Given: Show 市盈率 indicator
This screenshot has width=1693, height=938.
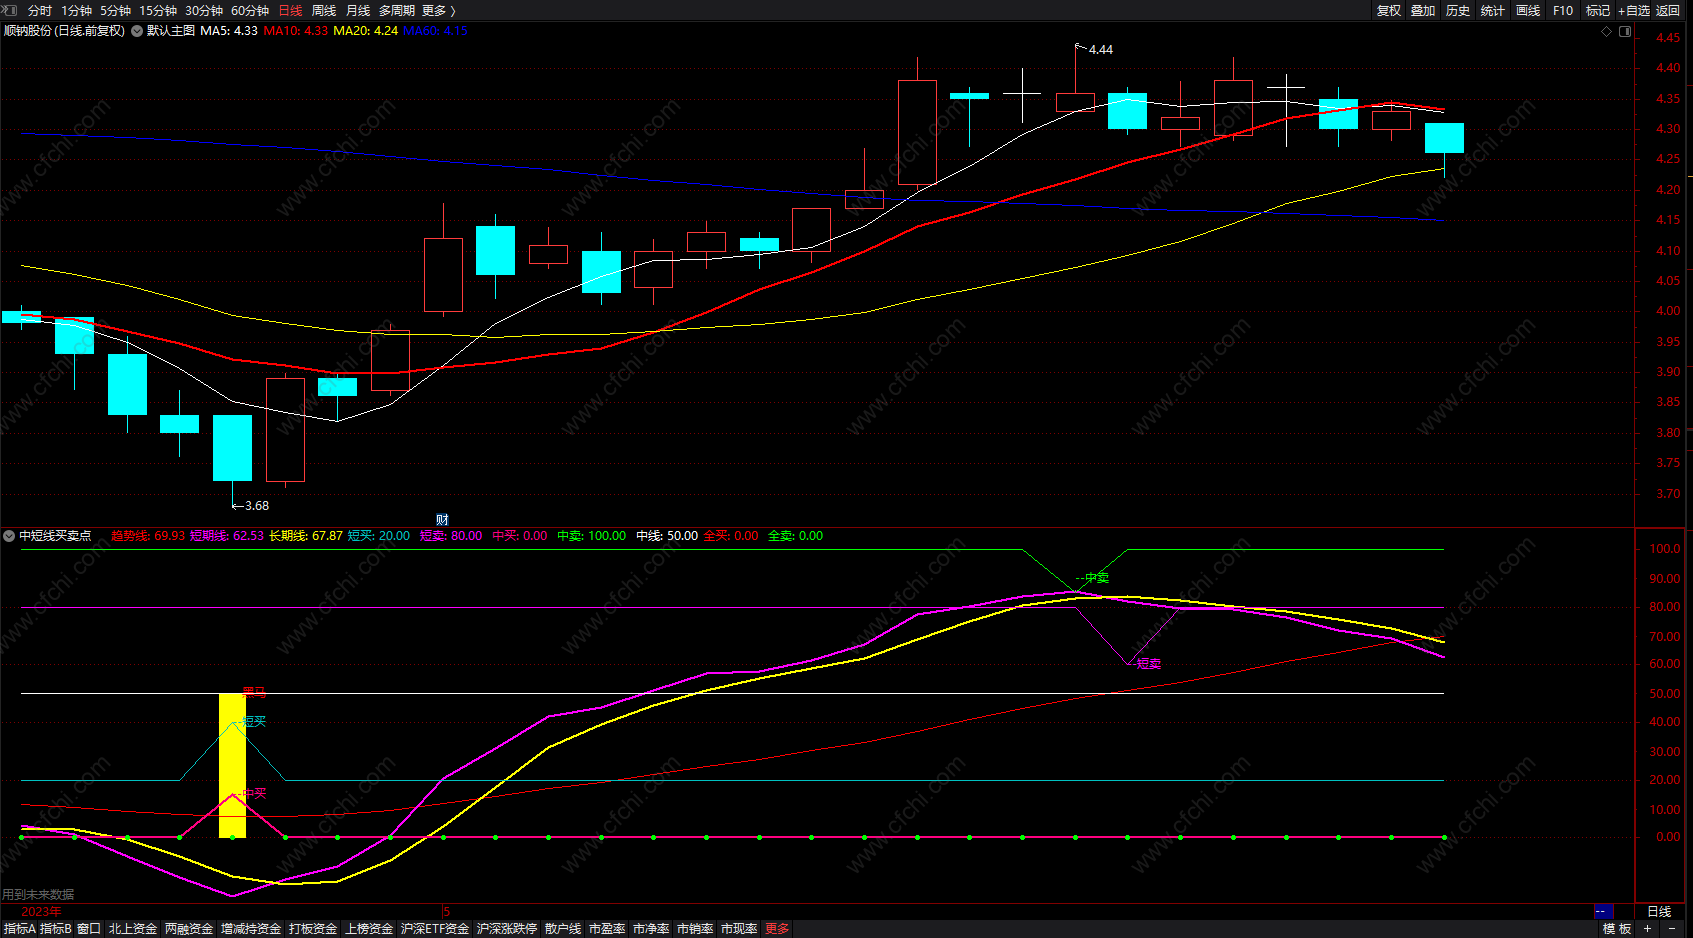Looking at the screenshot, I should pyautogui.click(x=607, y=929).
